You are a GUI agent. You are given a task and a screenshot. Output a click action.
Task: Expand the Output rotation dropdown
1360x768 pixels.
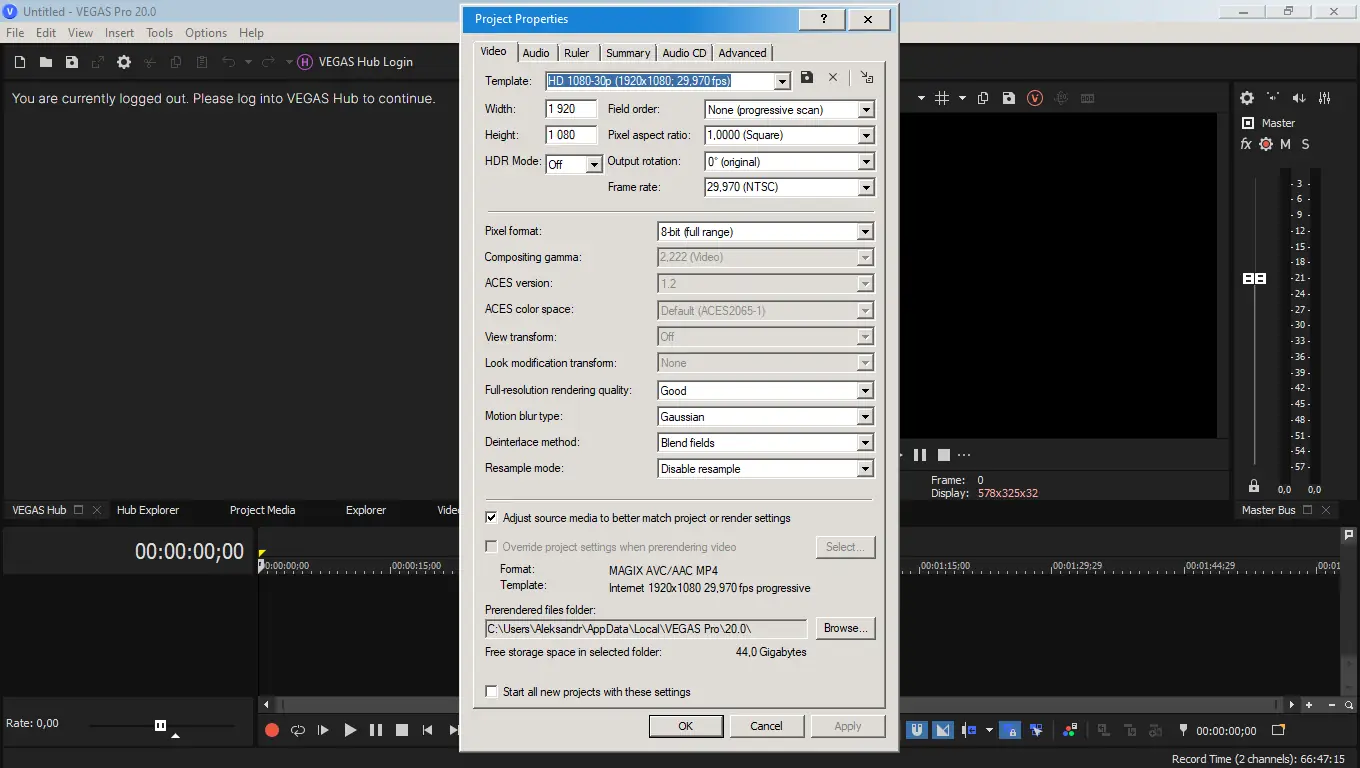click(x=866, y=161)
